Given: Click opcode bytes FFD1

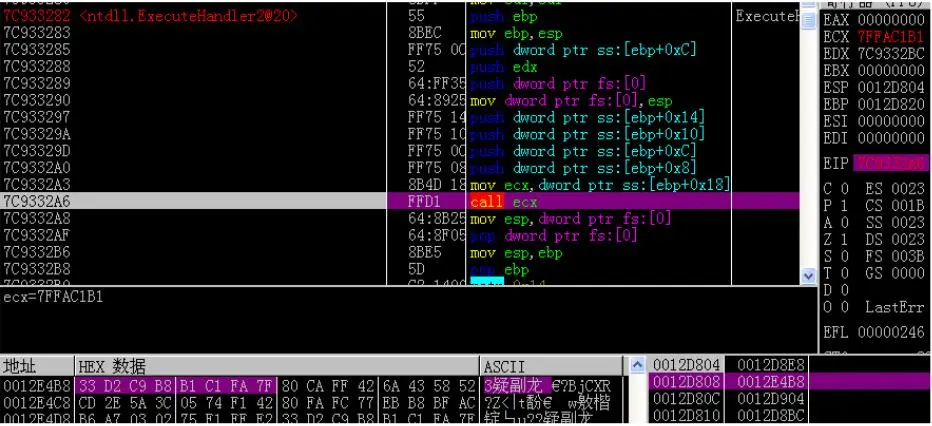Looking at the screenshot, I should 424,201.
